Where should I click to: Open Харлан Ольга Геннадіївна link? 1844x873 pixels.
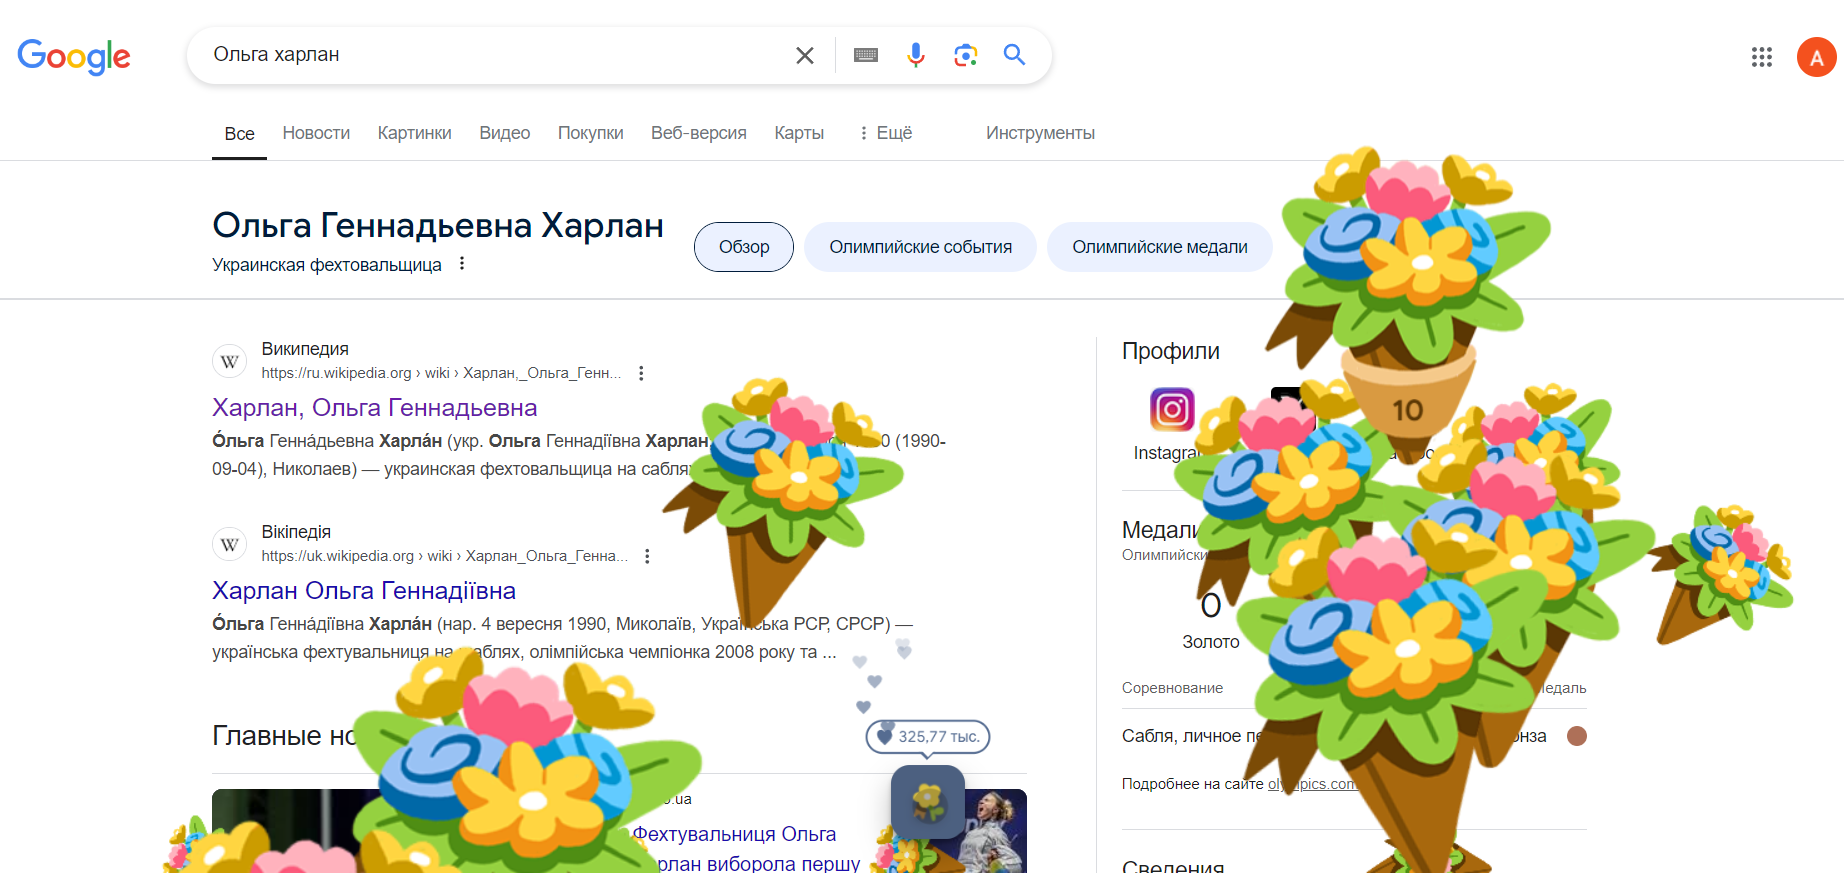click(364, 591)
